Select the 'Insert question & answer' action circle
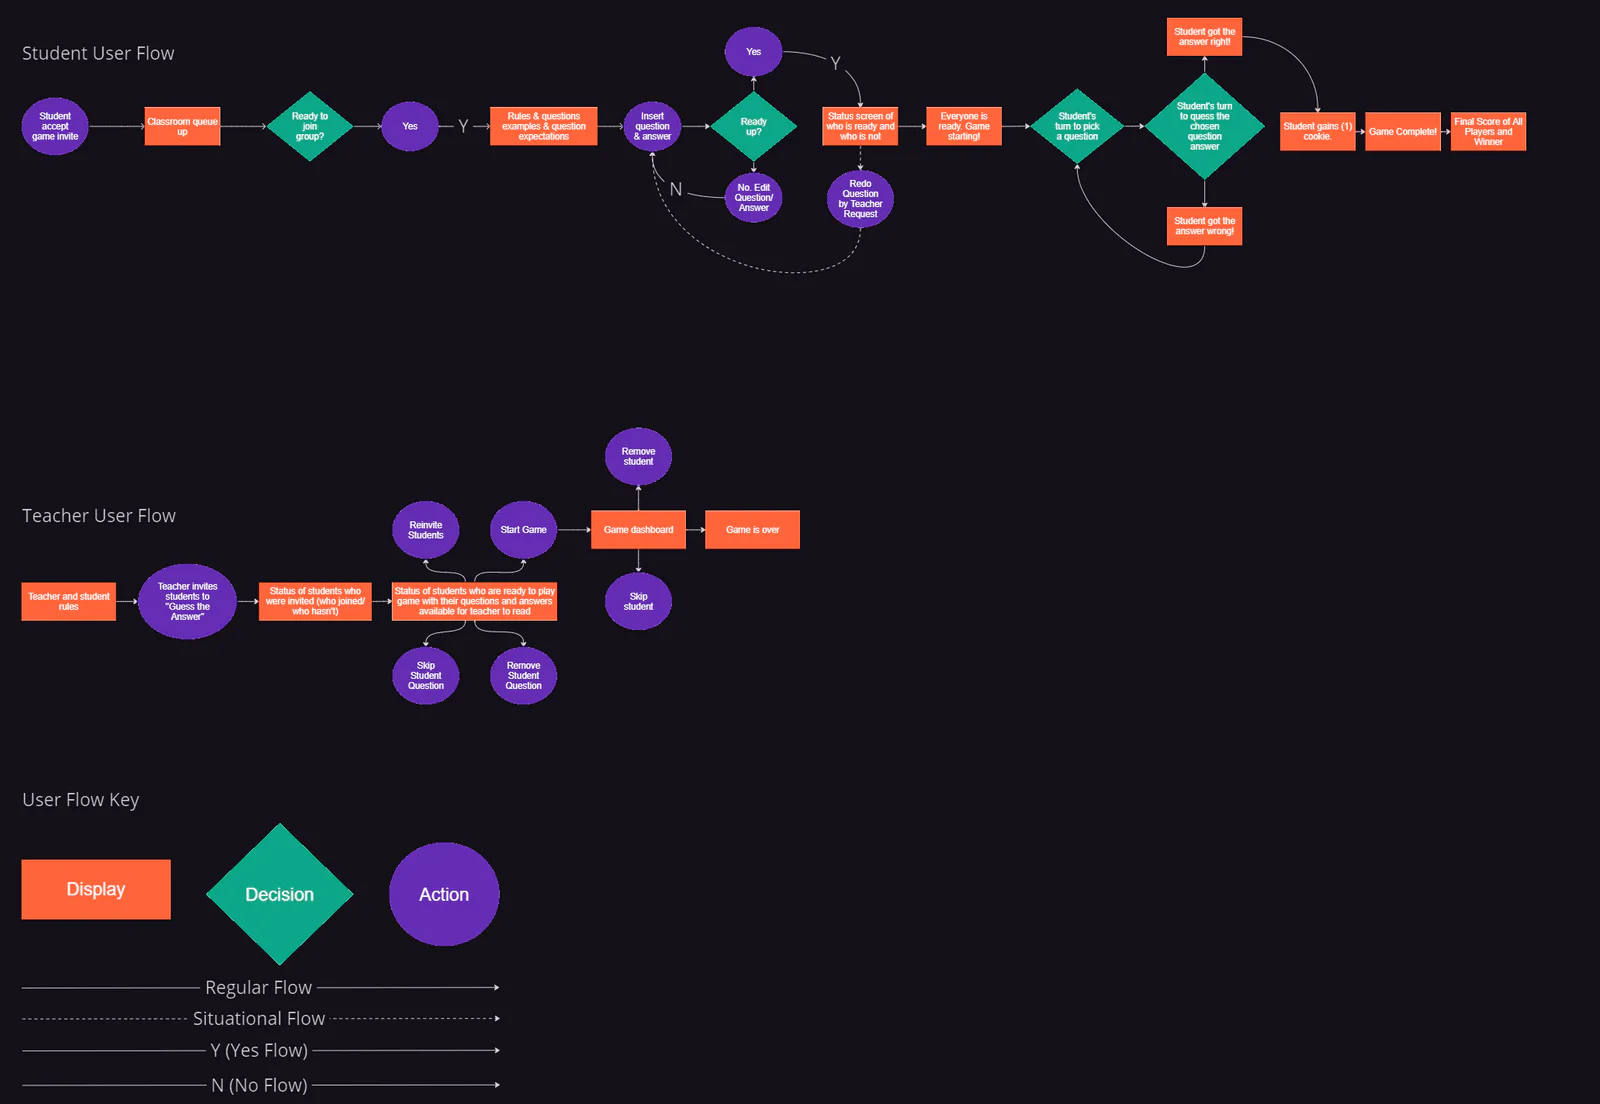Screen dimensions: 1600x1104 [652, 126]
